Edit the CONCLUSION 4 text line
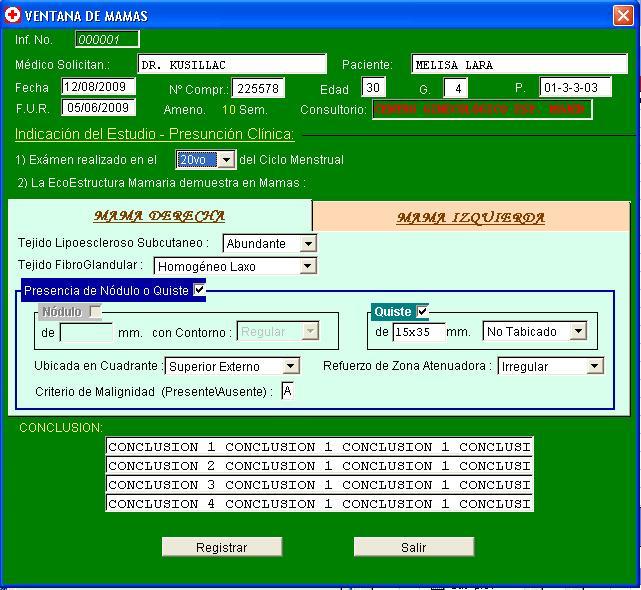 coord(319,503)
